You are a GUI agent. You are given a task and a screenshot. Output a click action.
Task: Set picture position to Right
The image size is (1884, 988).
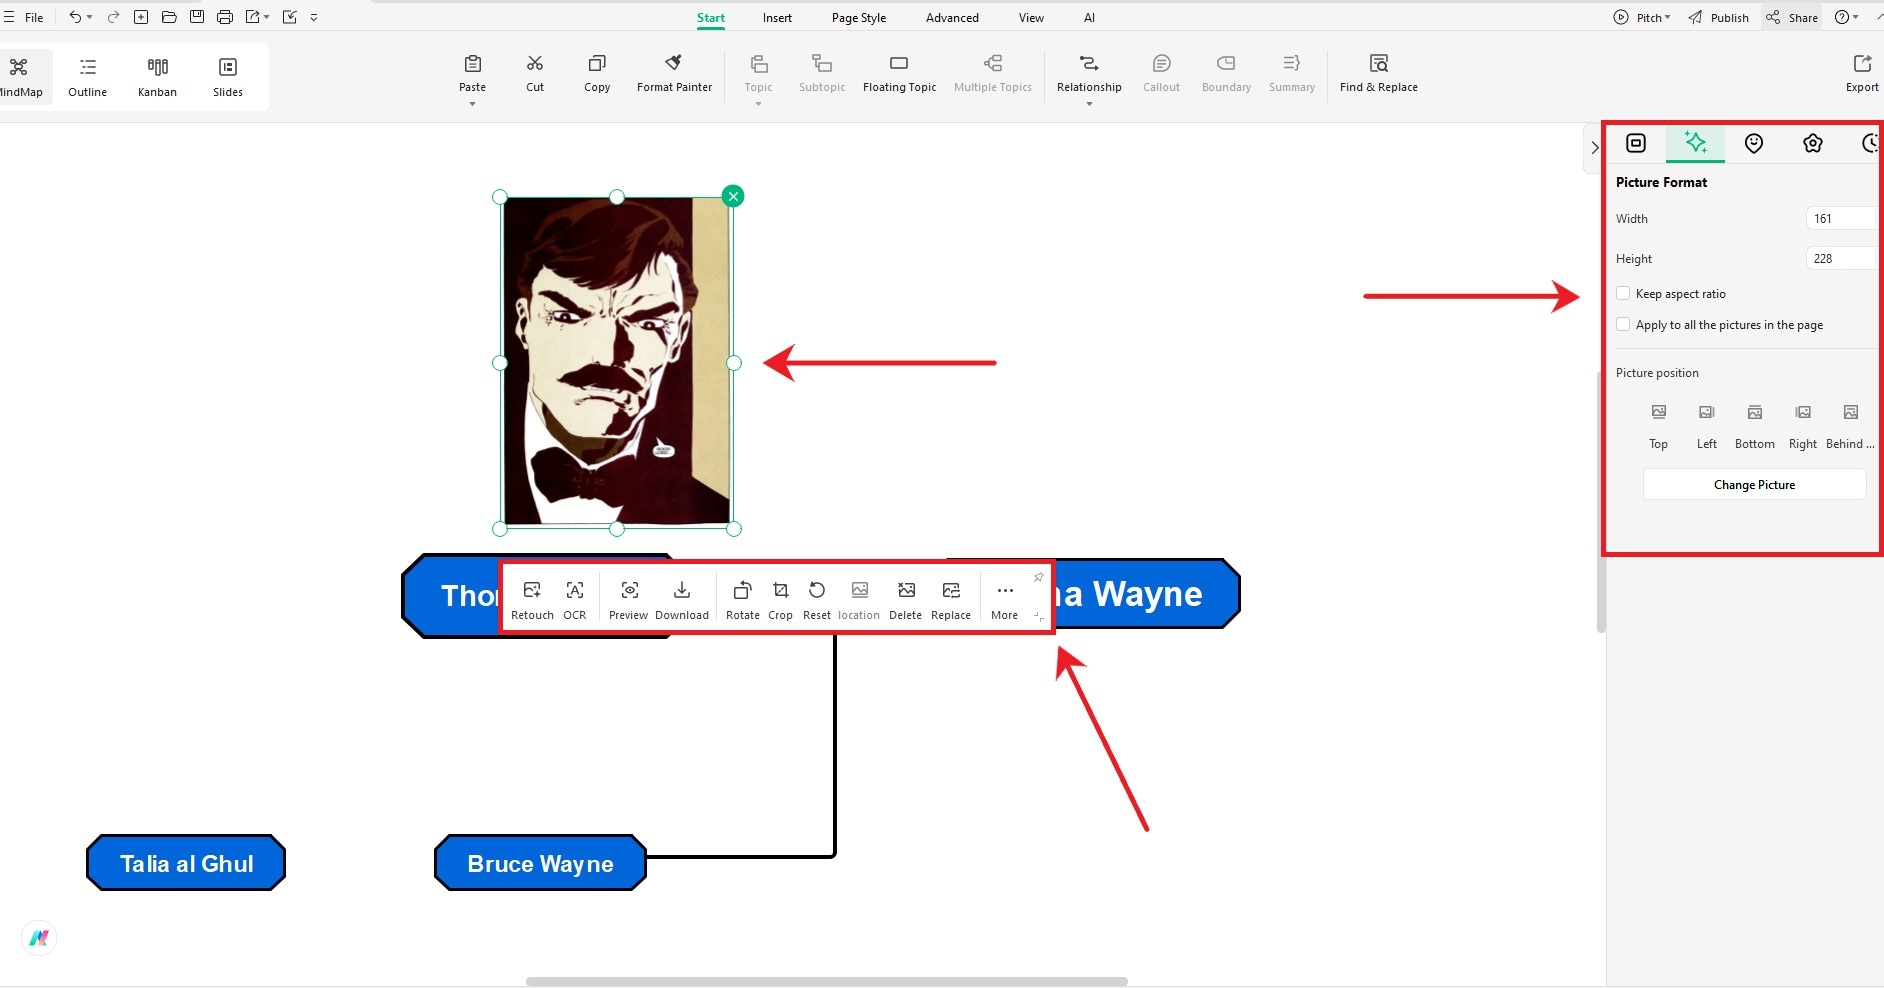pos(1803,425)
